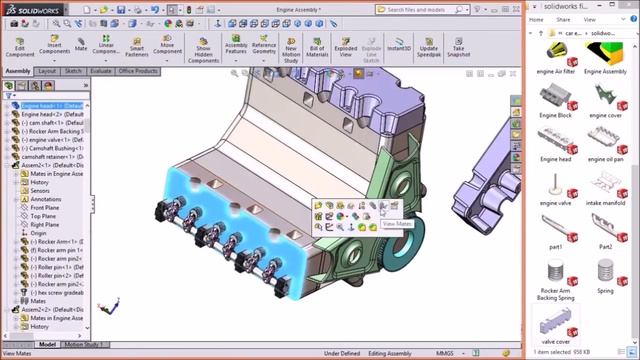
Task: Expand Assem2<2> tree node
Action: (x=7, y=309)
